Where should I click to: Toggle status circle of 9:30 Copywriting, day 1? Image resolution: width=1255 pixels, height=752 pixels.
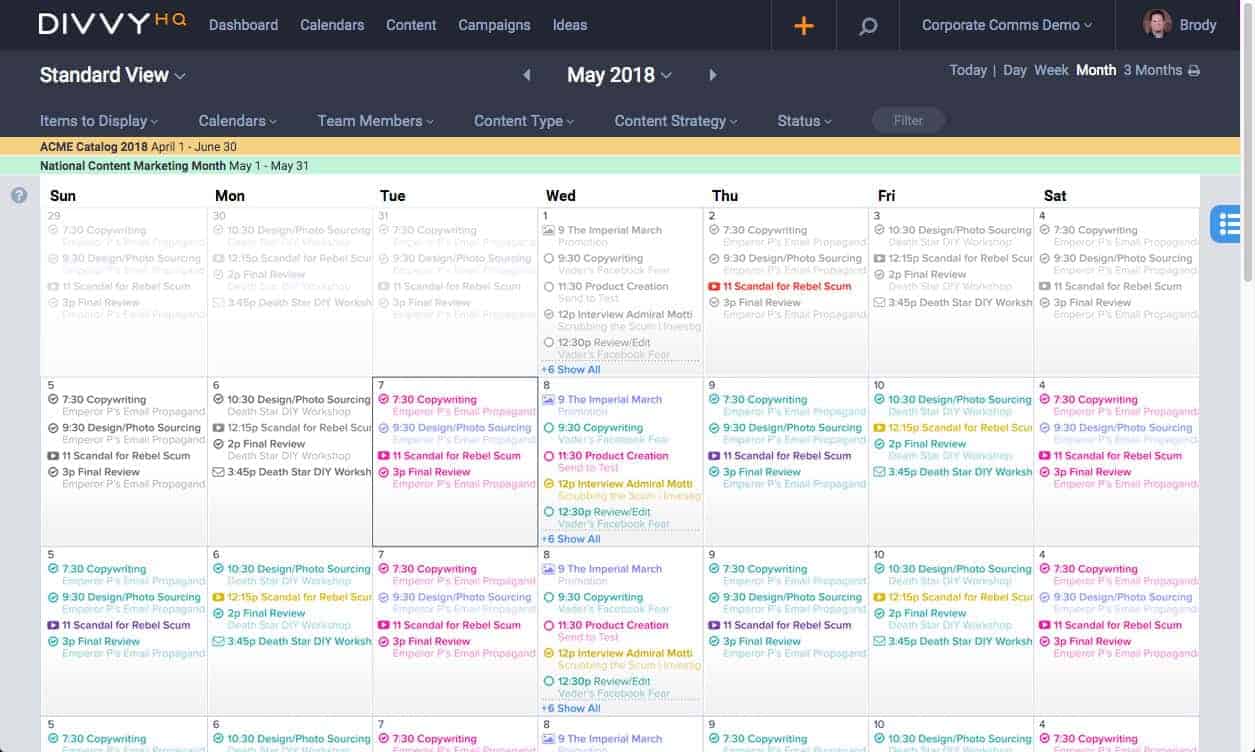pyautogui.click(x=548, y=258)
